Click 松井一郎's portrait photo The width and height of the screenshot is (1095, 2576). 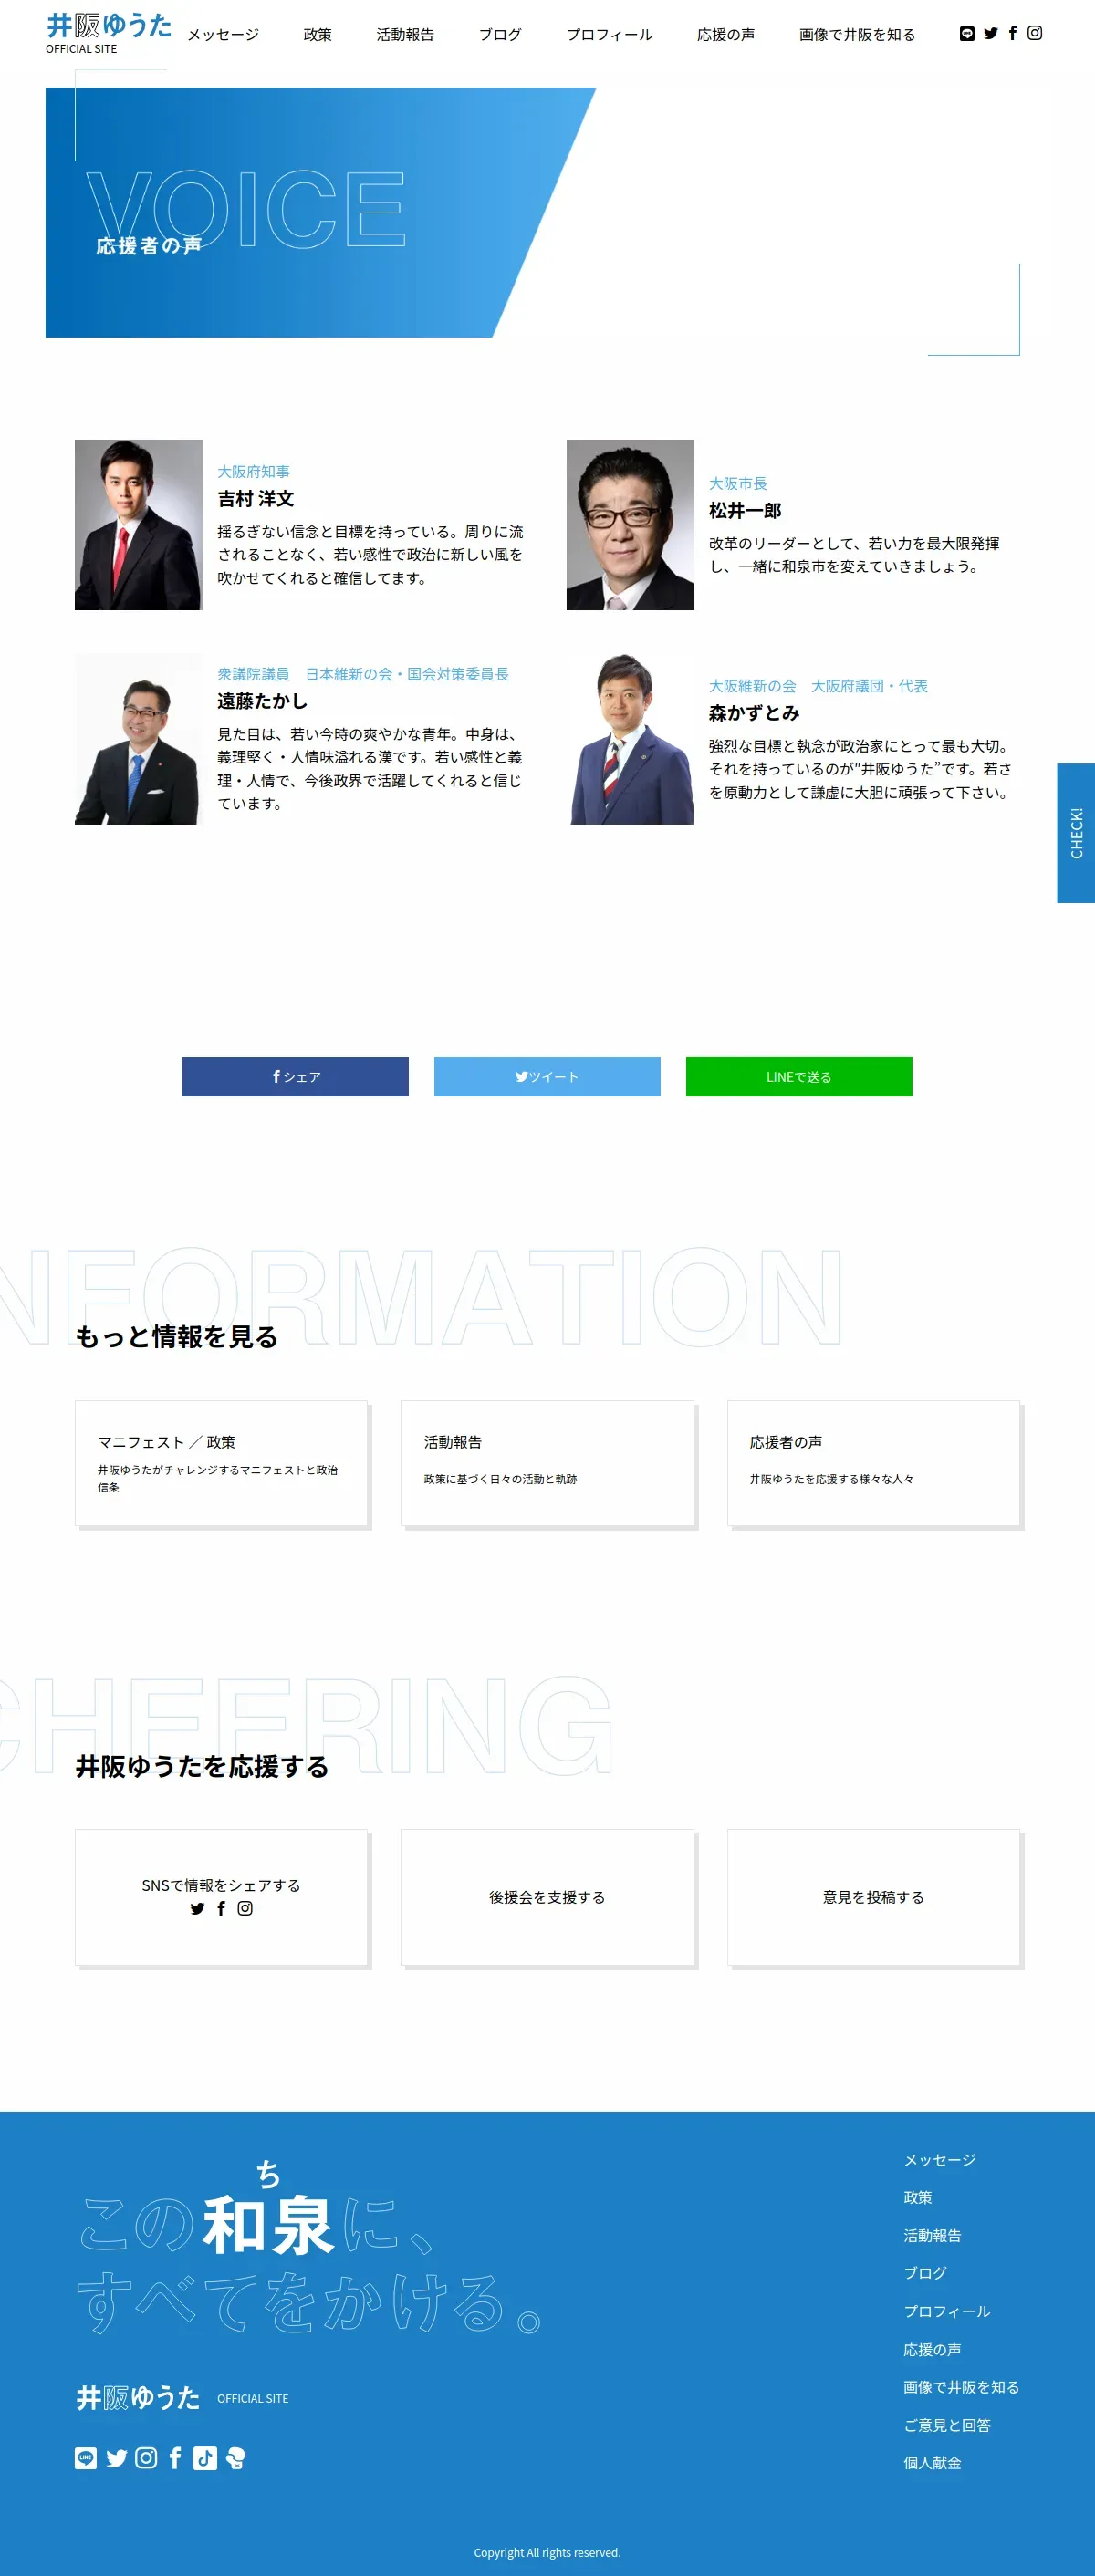click(x=630, y=525)
